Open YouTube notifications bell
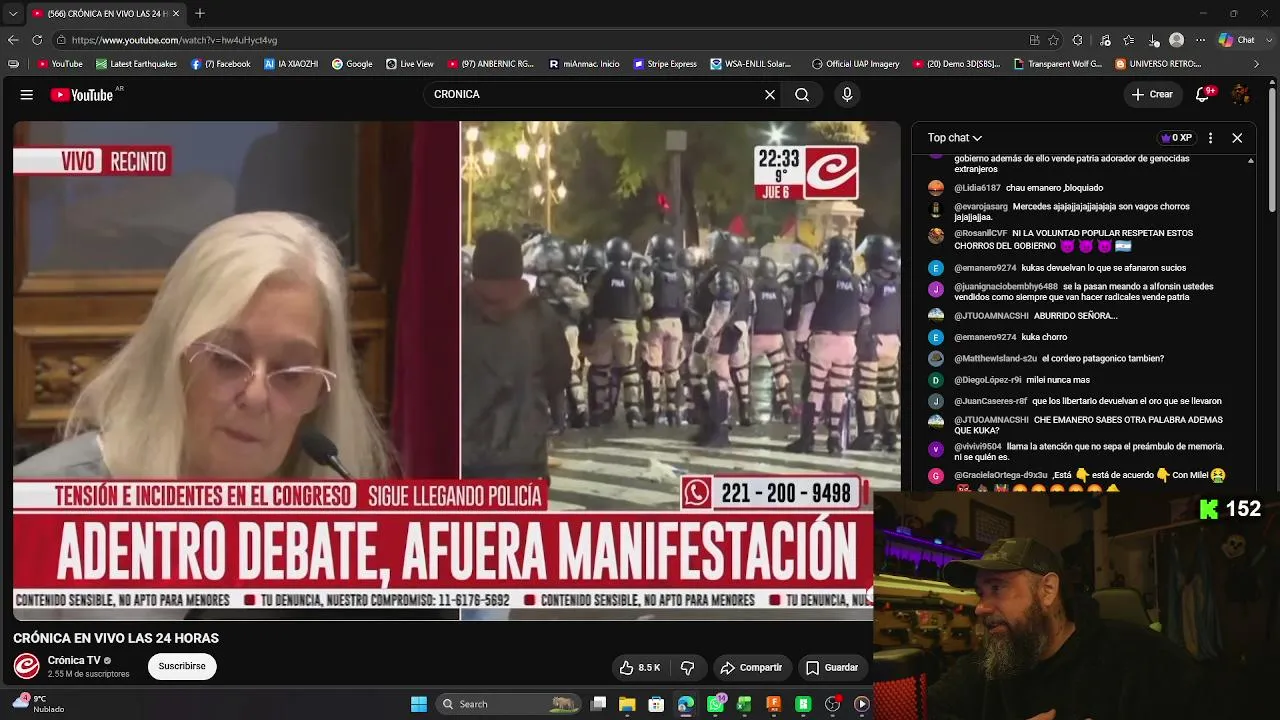Viewport: 1280px width, 720px height. coord(1203,94)
